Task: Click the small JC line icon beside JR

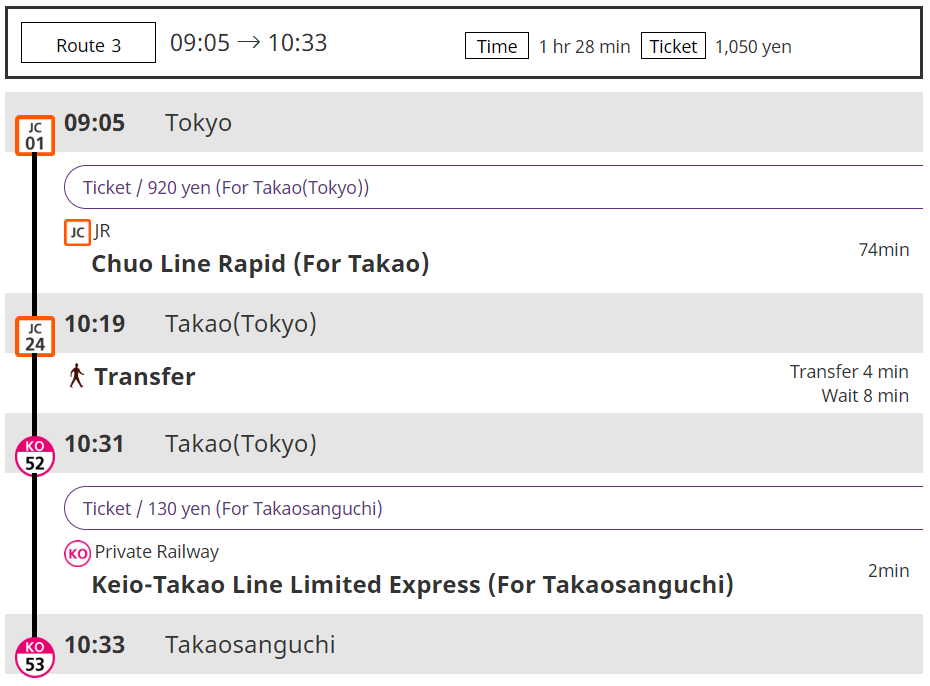Action: point(77,232)
